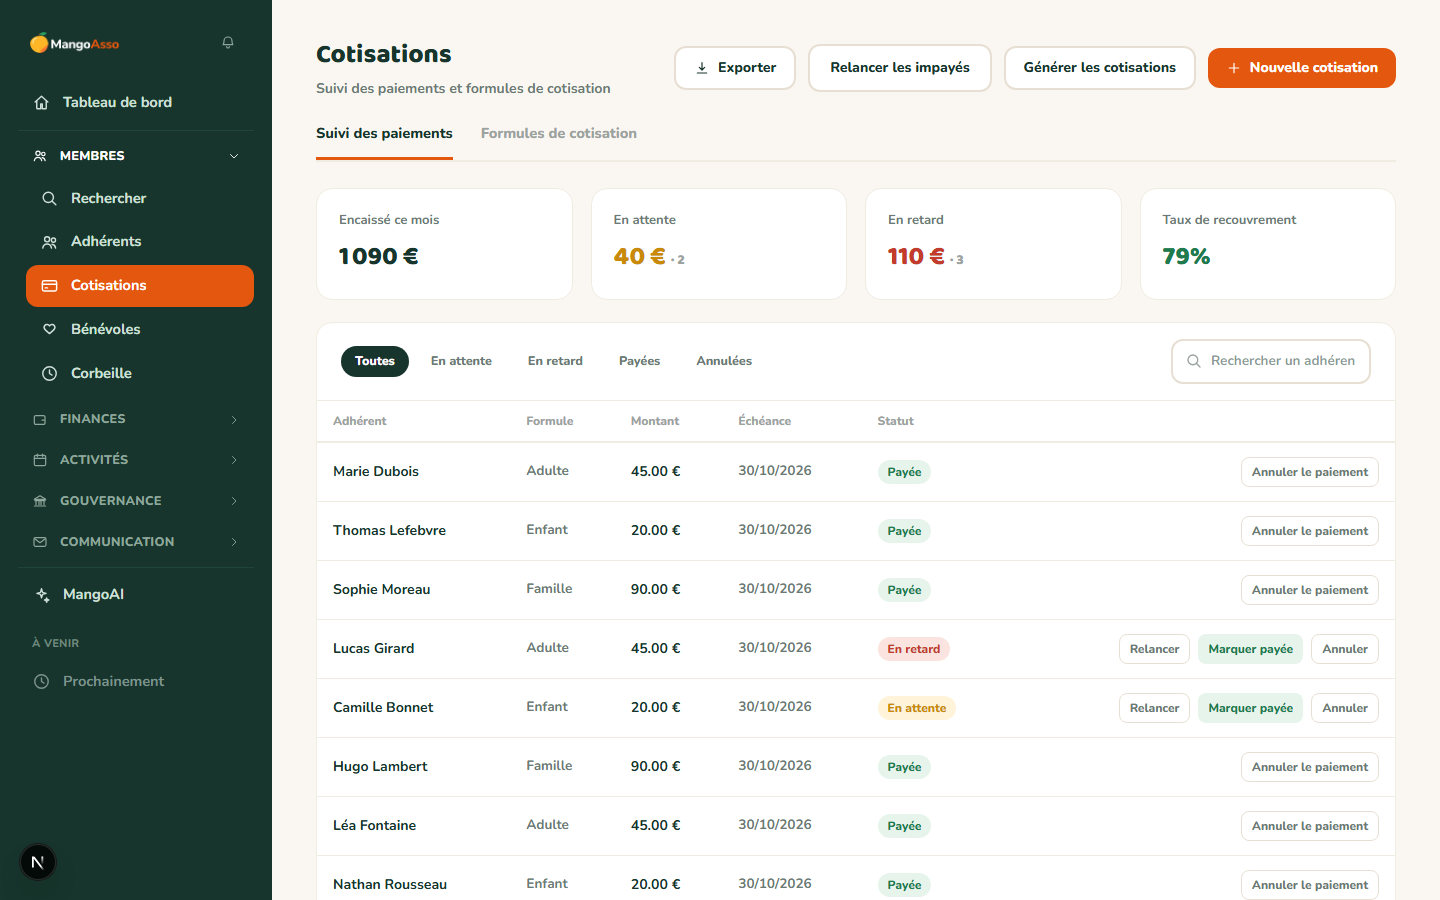This screenshot has height=900, width=1440.
Task: Click Nouvelle cotisation button
Action: tap(1301, 68)
